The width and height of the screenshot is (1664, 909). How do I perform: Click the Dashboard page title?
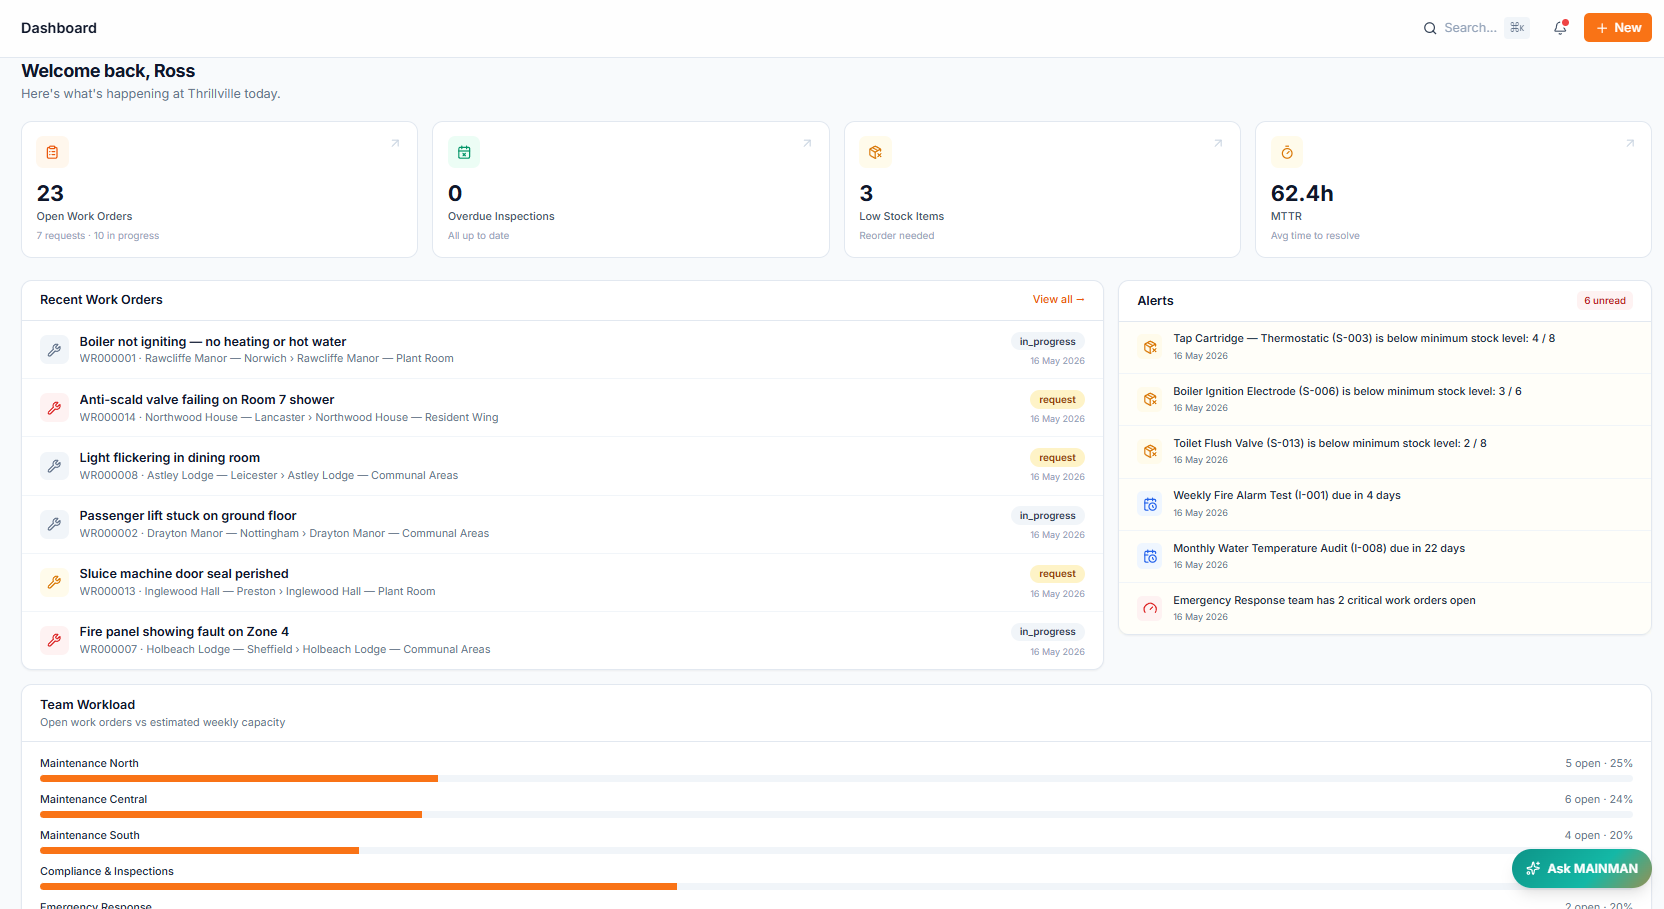(59, 28)
